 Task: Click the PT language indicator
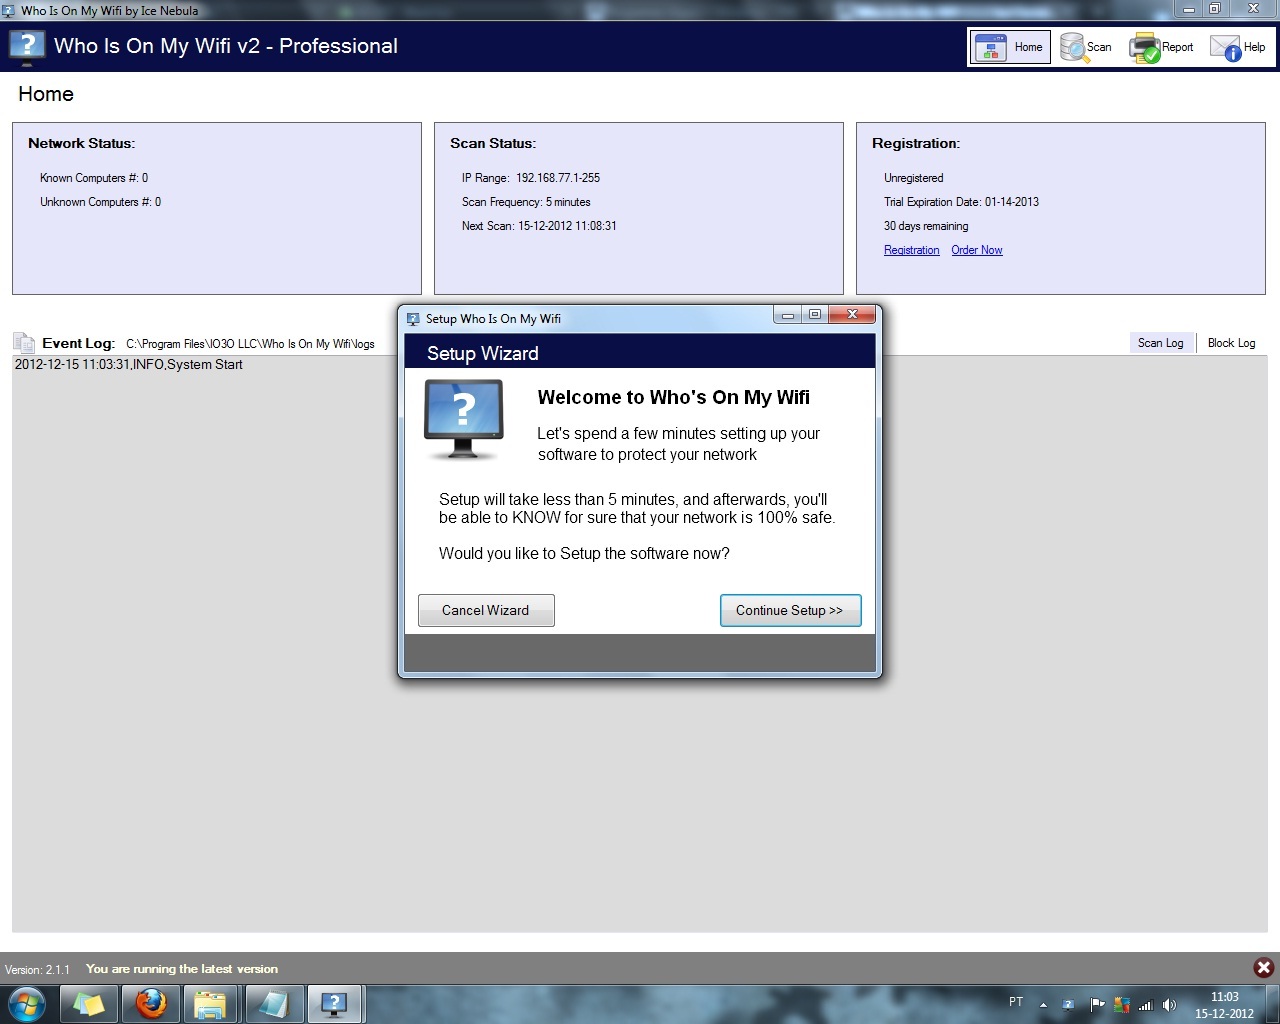[x=1016, y=1002]
